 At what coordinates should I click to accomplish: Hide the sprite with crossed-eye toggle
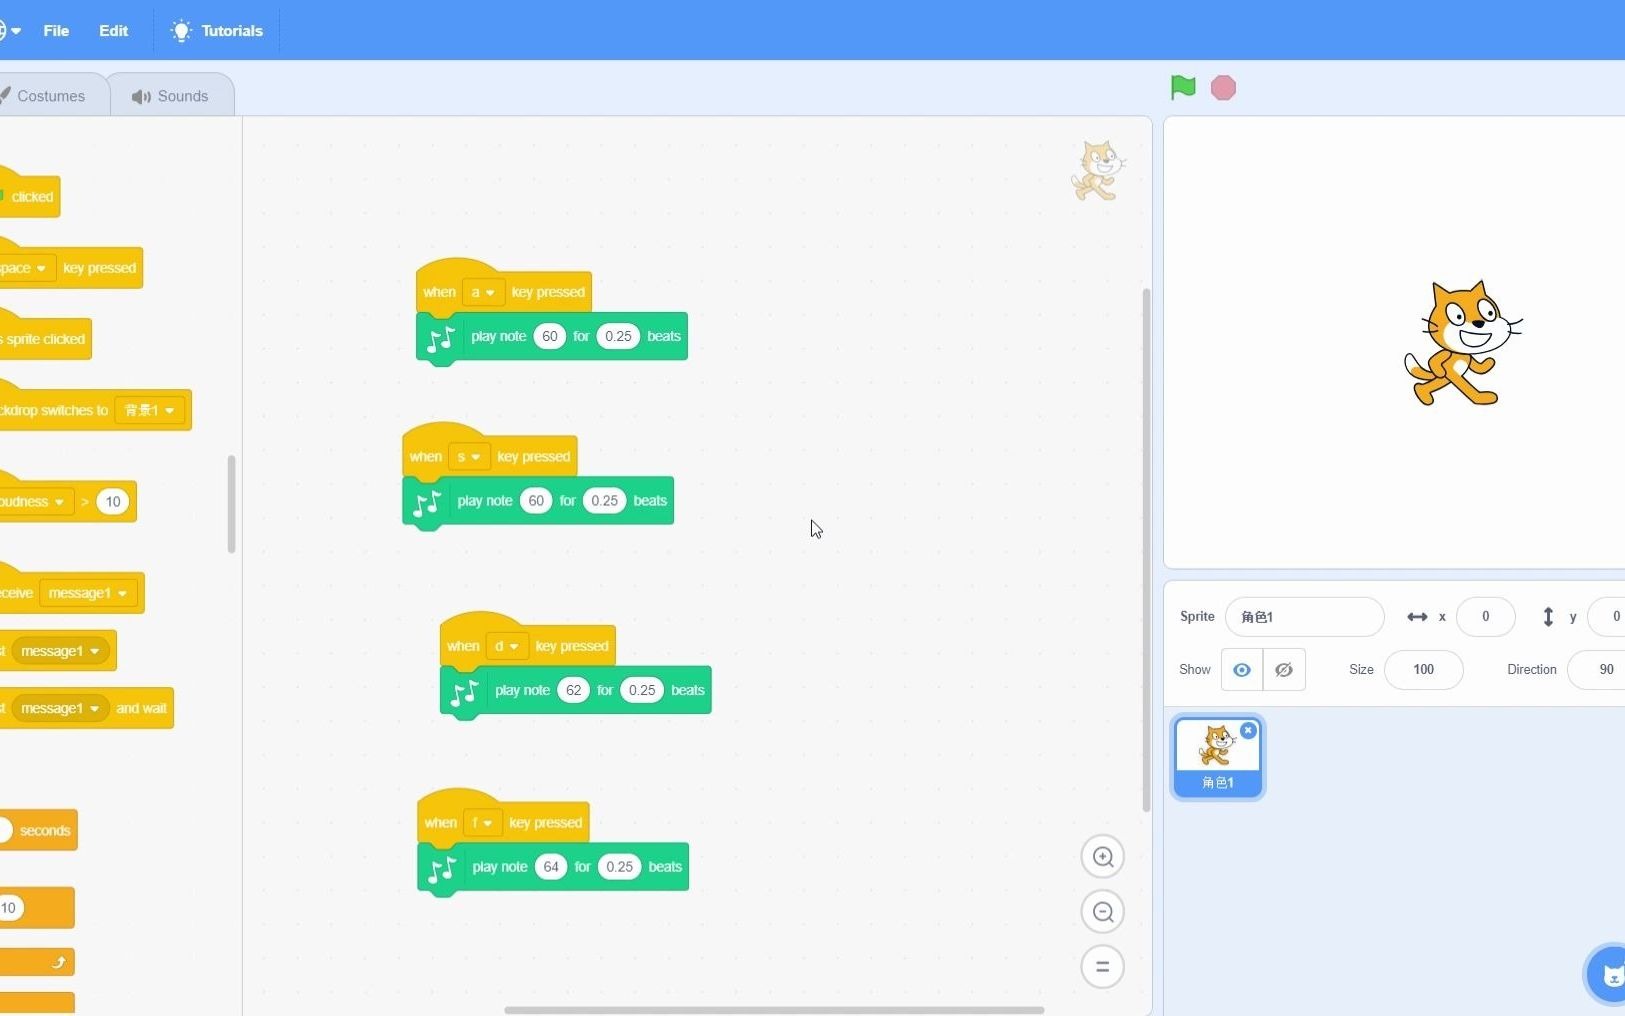tap(1283, 670)
